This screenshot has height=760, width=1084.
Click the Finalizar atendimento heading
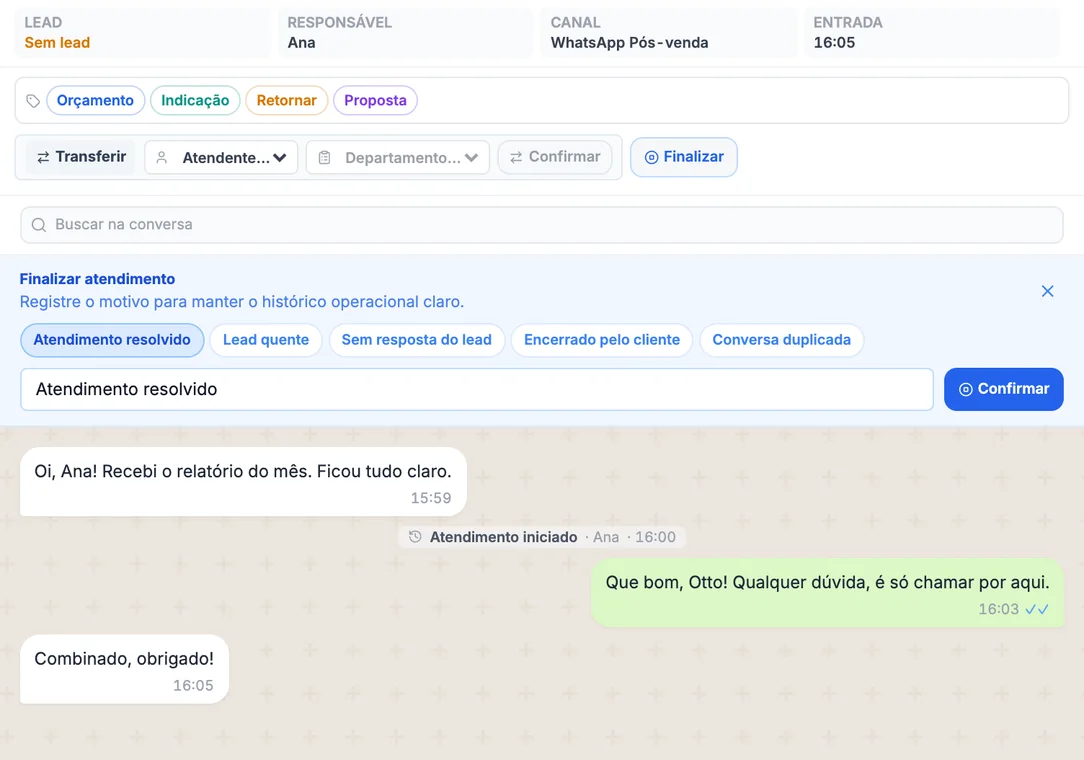tap(97, 279)
